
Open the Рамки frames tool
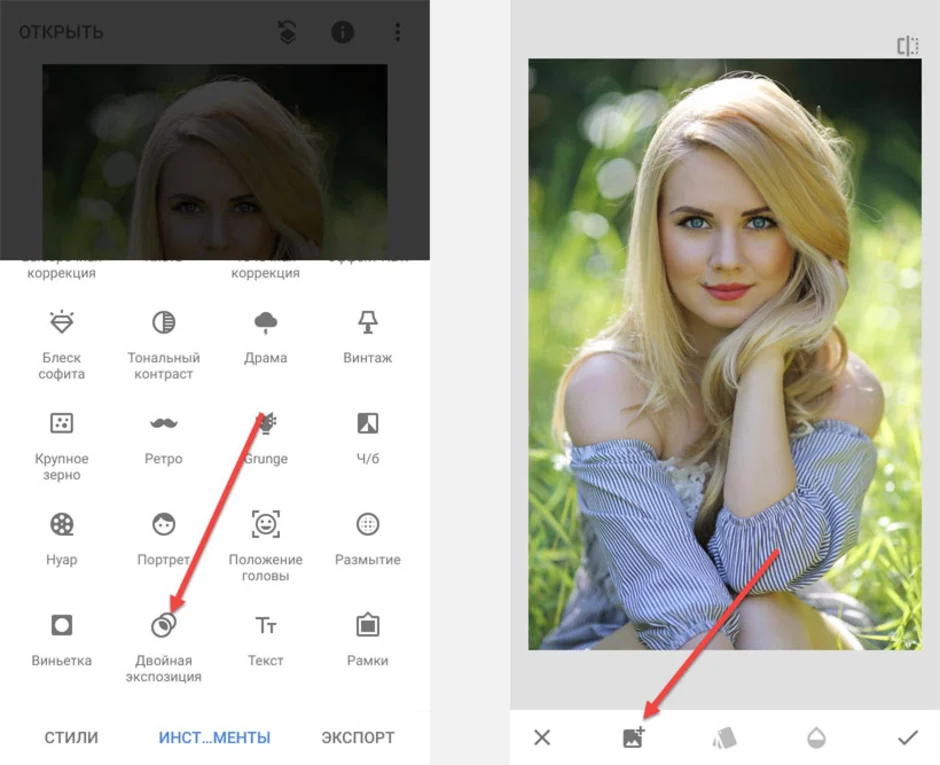[367, 640]
